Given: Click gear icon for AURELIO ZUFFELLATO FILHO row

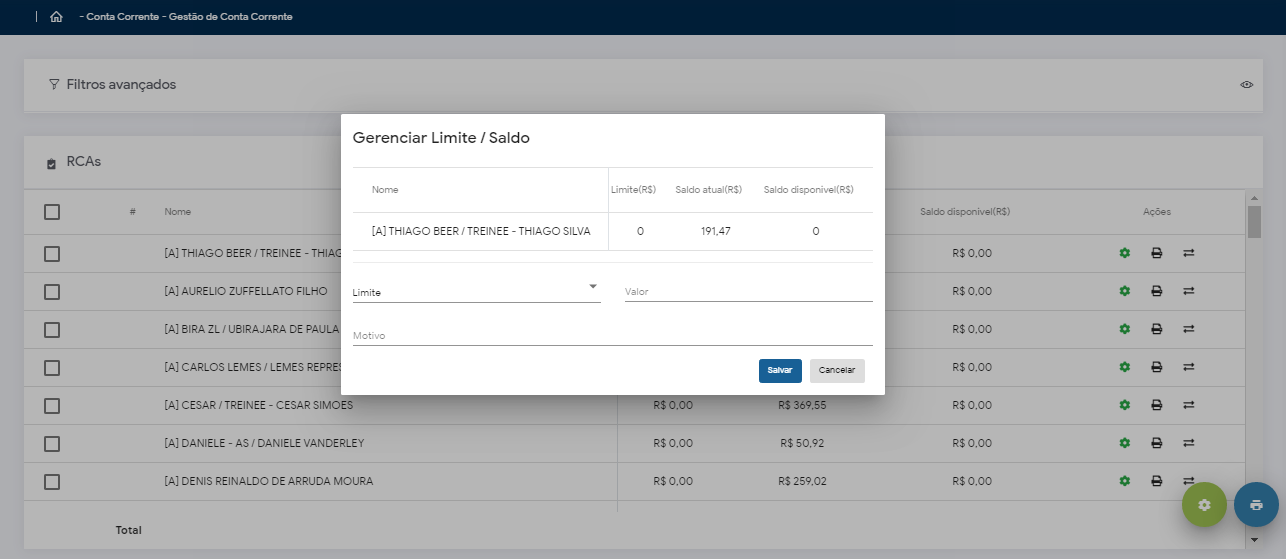Looking at the screenshot, I should (x=1124, y=291).
